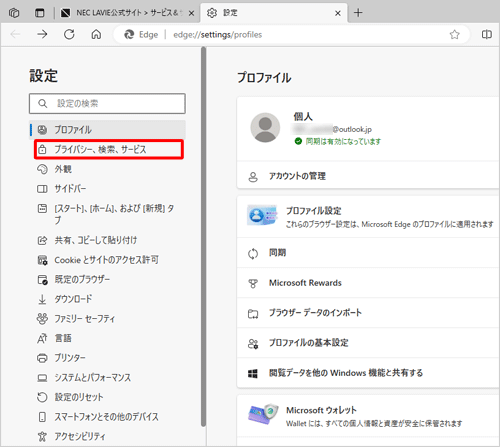Open プリンター settings
Viewport: 500px width, 447px height.
pos(107,358)
